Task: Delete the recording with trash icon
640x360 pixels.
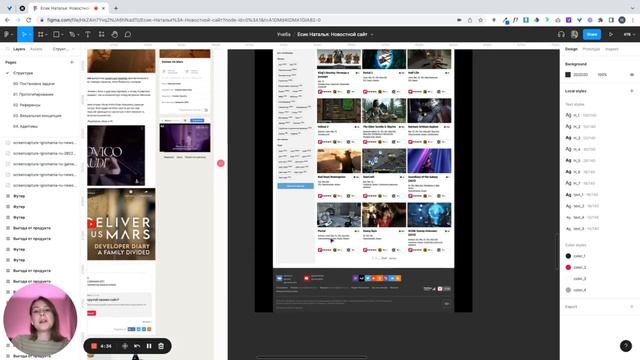Action: (x=161, y=346)
